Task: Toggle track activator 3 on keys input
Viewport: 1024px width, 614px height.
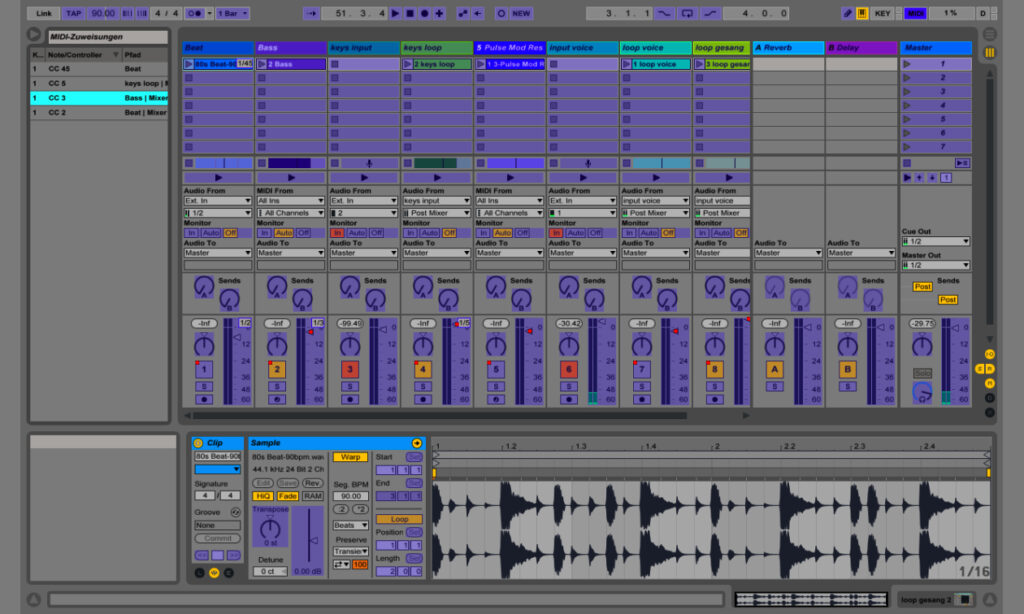Action: [349, 369]
